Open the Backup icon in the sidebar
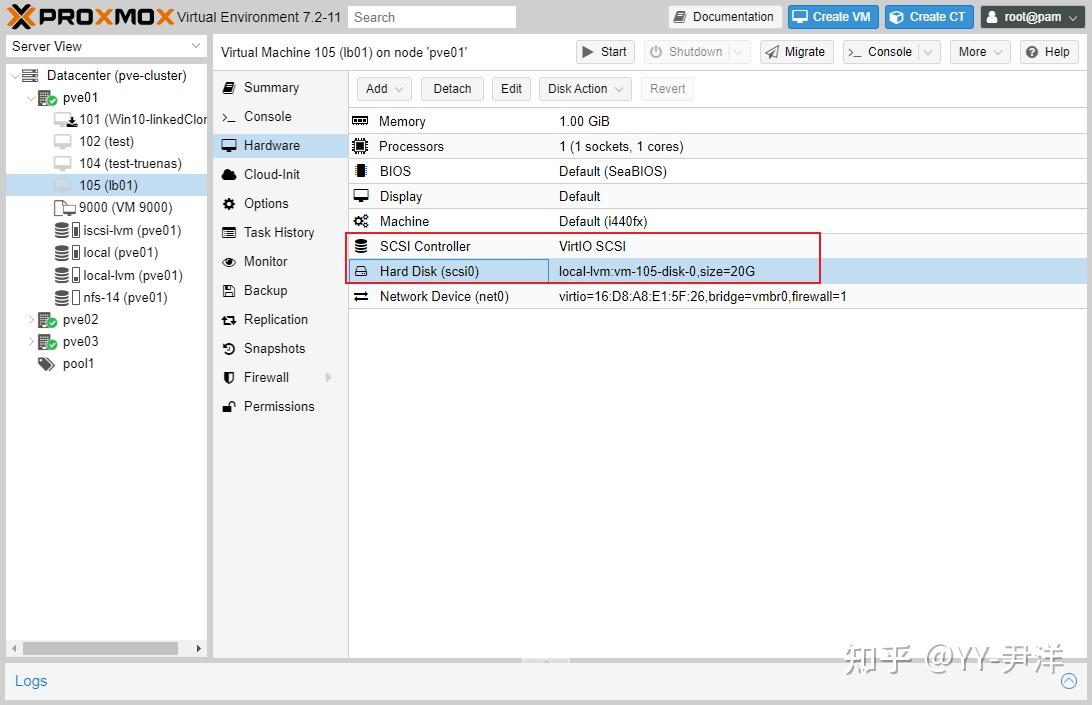Viewport: 1092px width, 705px height. (232, 290)
